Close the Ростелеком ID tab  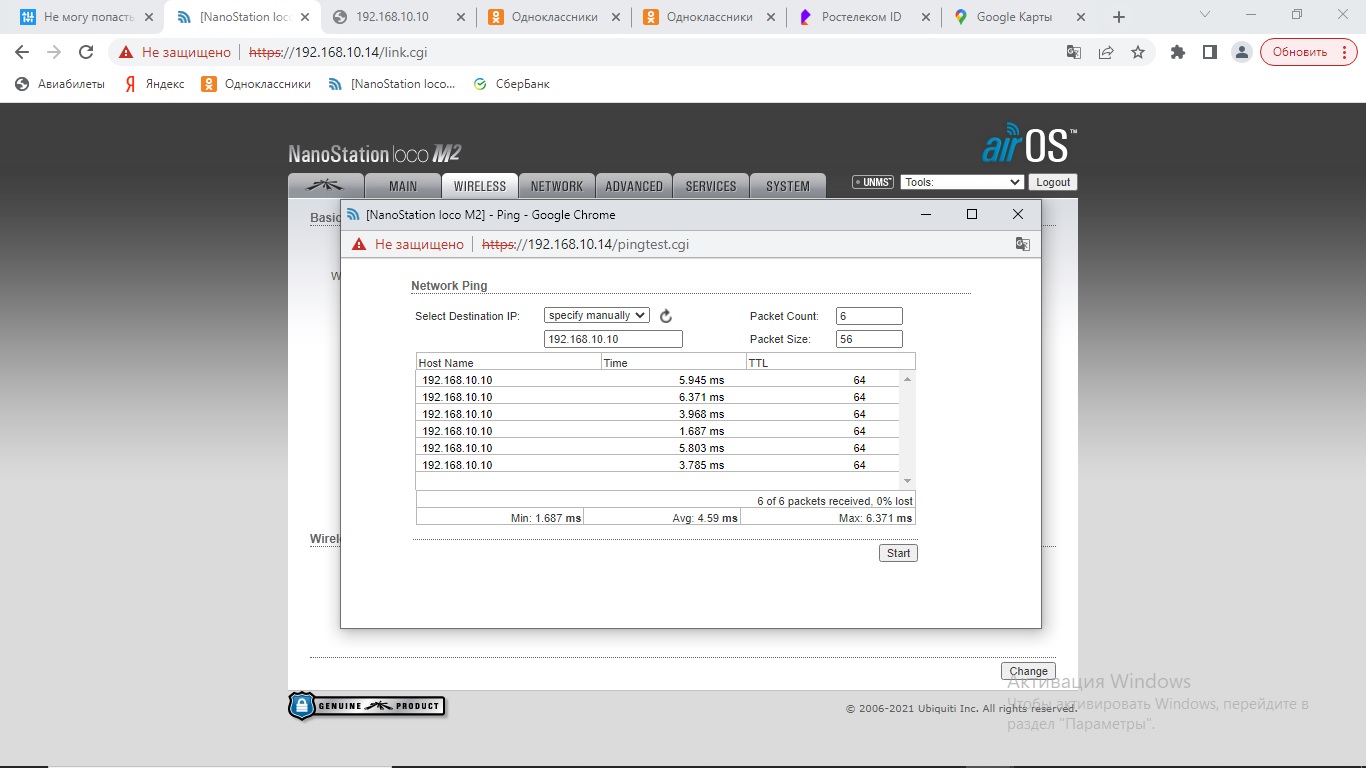click(x=925, y=17)
